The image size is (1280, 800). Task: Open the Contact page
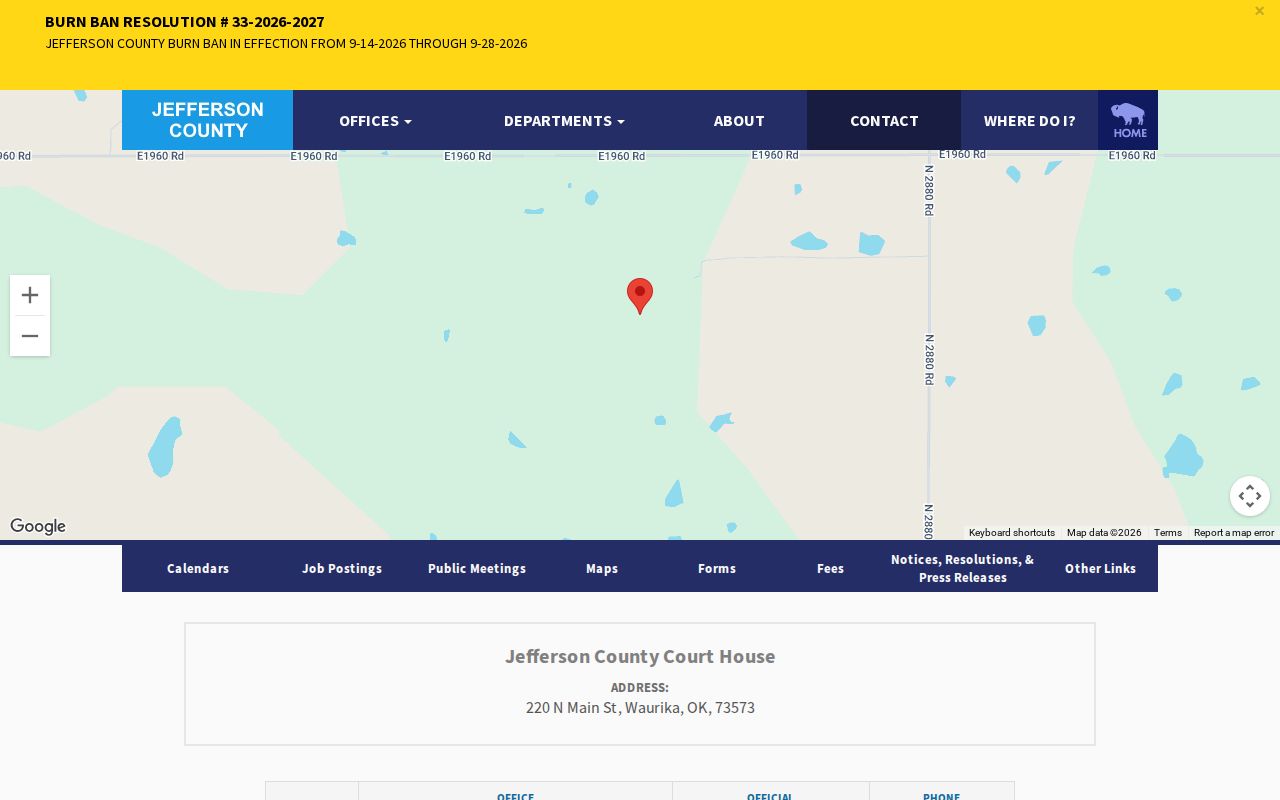[884, 120]
